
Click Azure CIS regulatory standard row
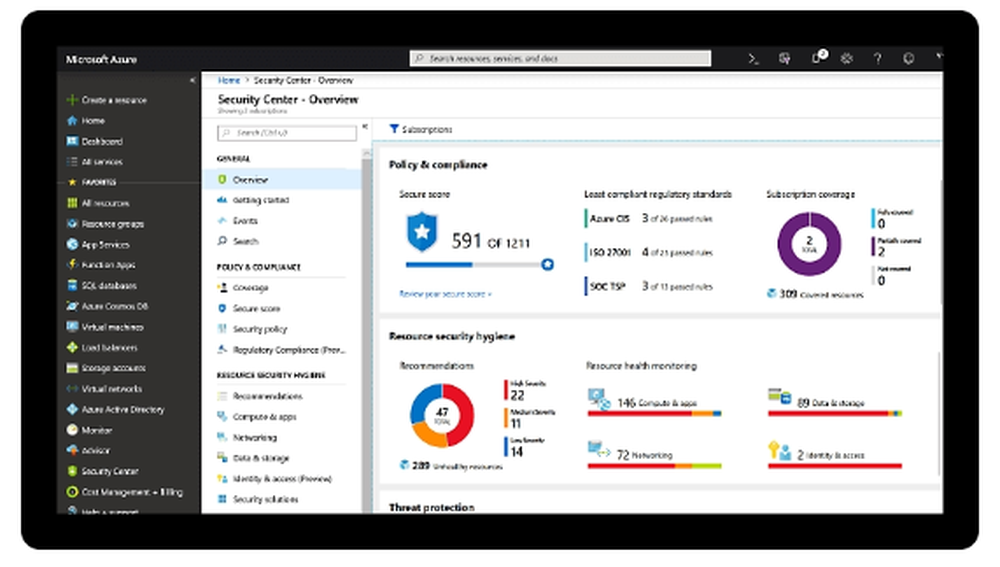pyautogui.click(x=649, y=219)
